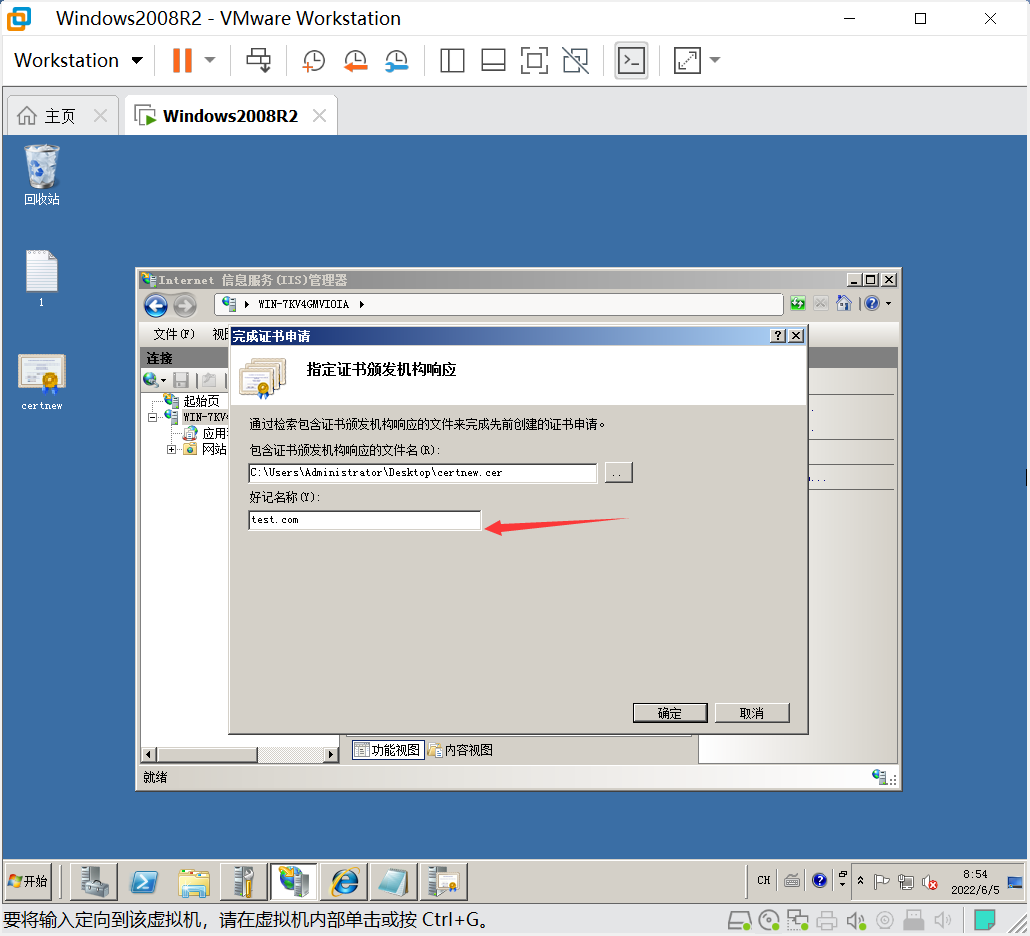Expand the 网站 tree node
Viewport: 1030px width, 936px height.
point(171,449)
